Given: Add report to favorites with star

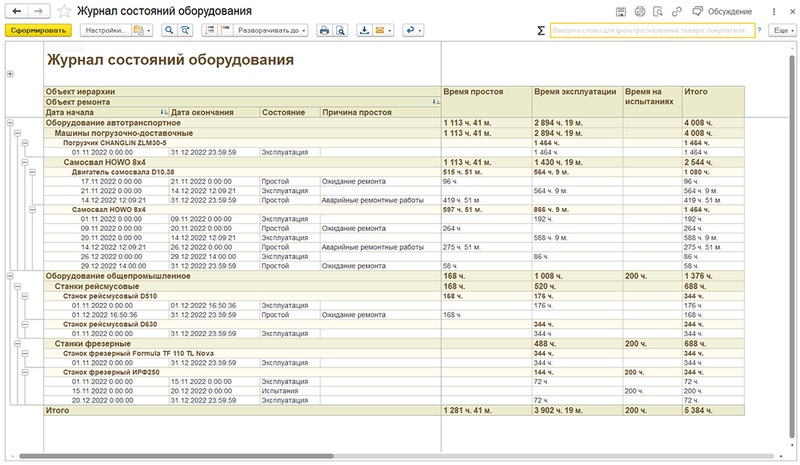Looking at the screenshot, I should 65,11.
